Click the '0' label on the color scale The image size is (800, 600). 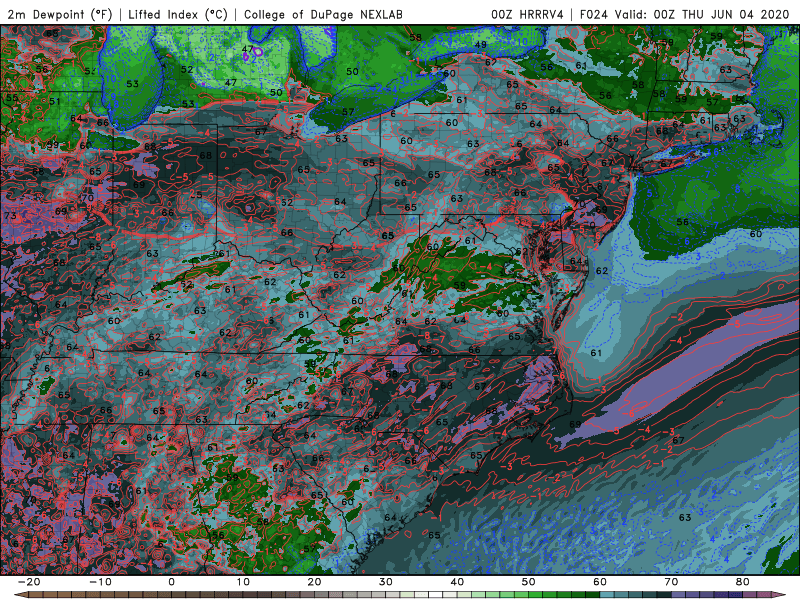[171, 582]
